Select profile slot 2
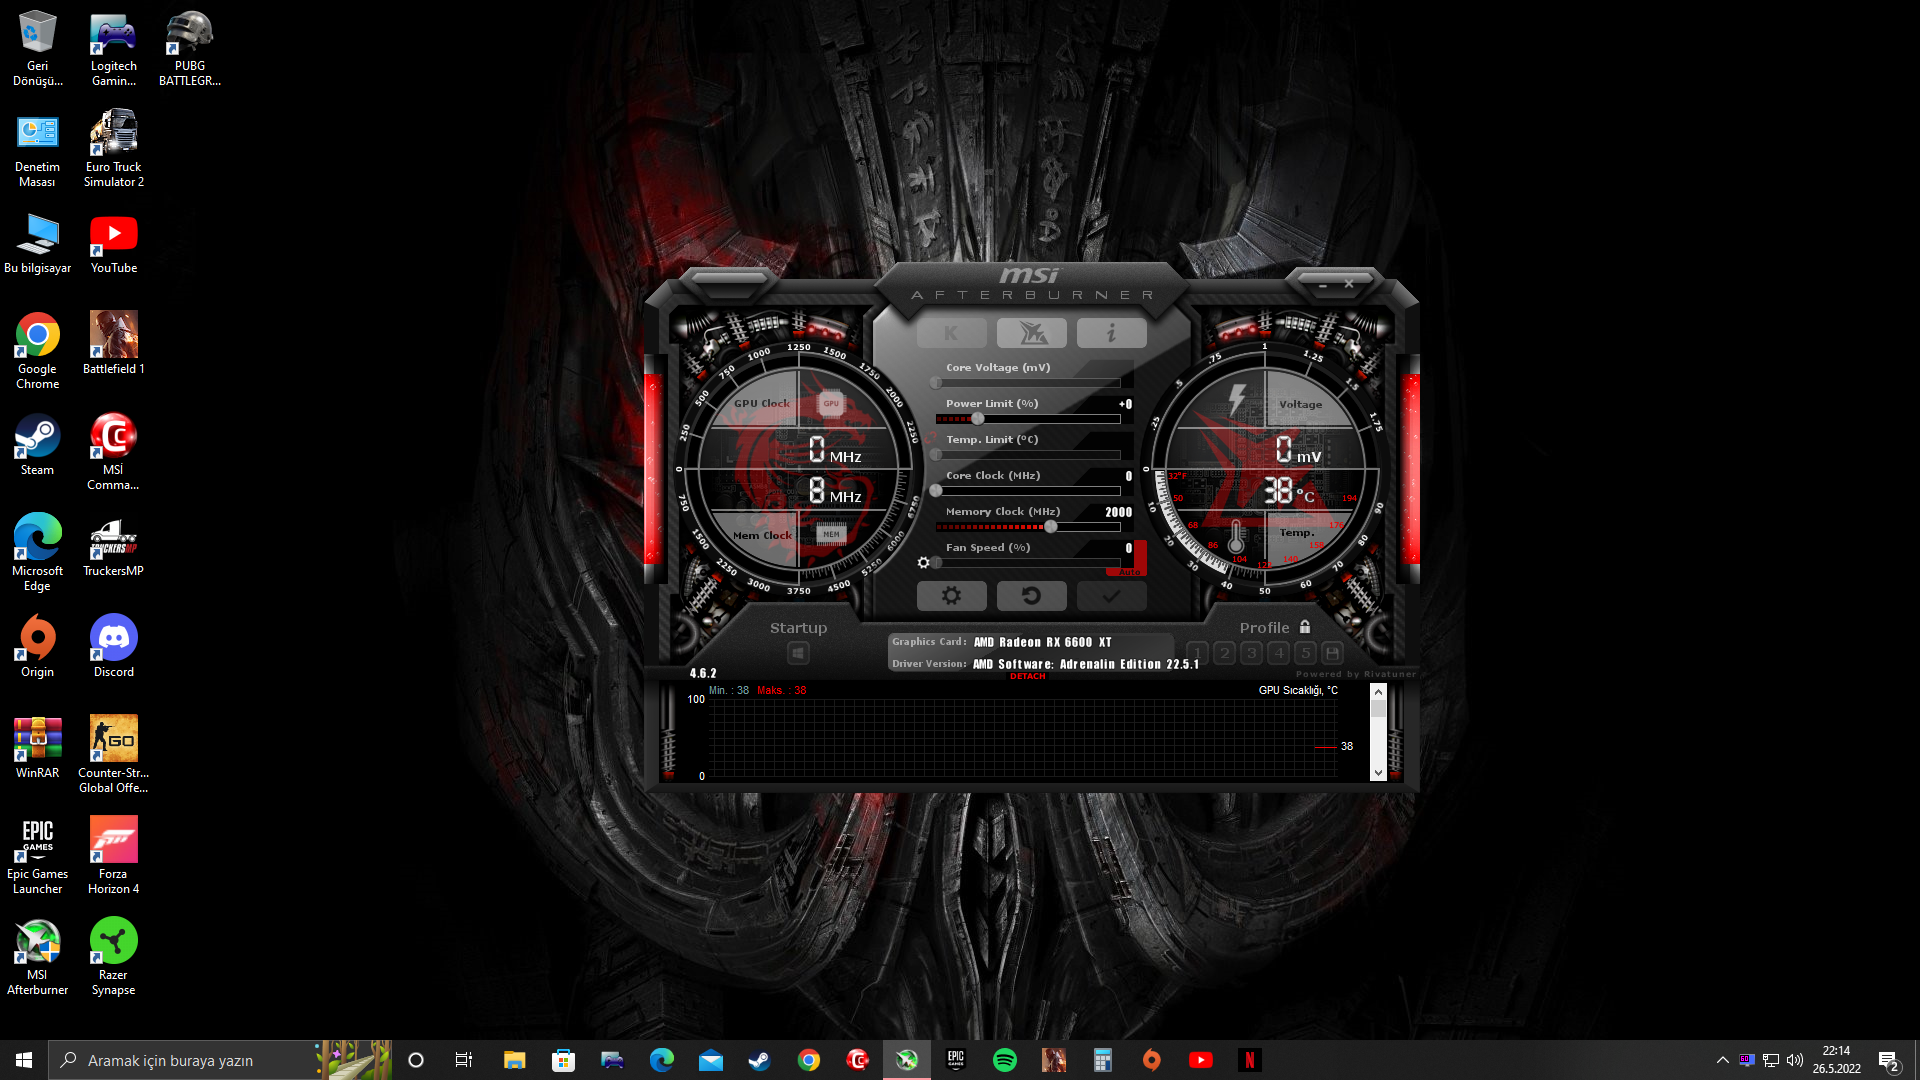 (x=1225, y=653)
